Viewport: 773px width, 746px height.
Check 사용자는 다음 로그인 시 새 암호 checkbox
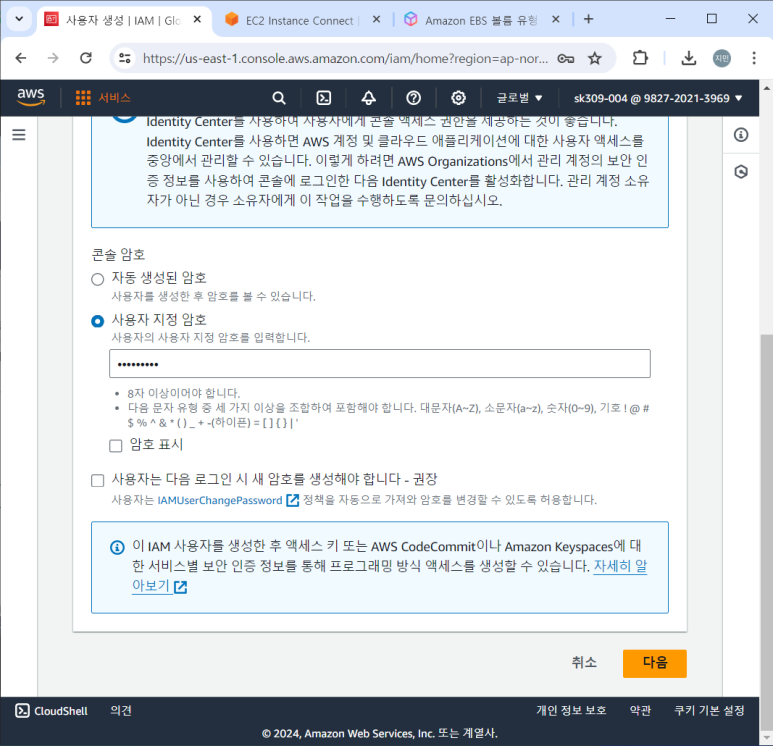98,480
